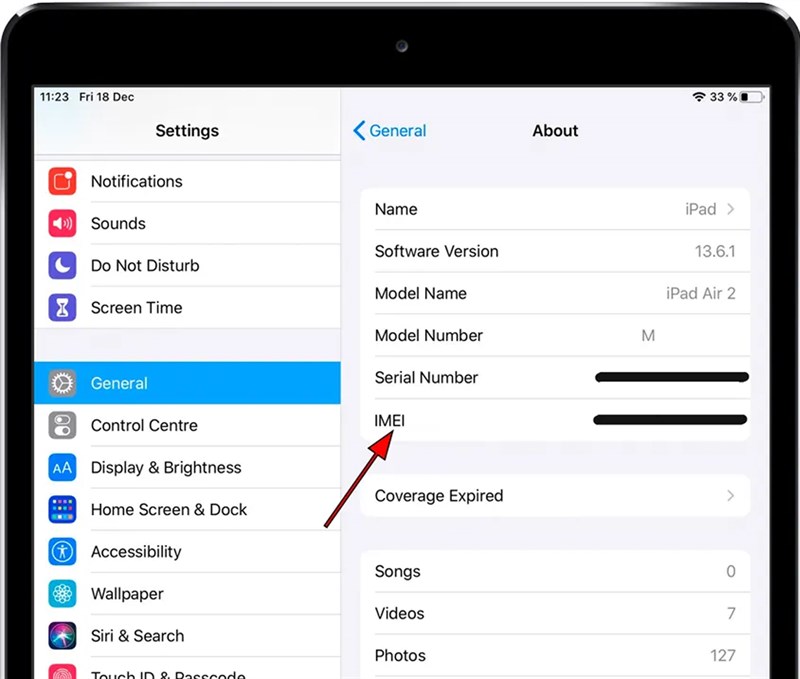The width and height of the screenshot is (800, 679).
Task: Tap the Software Version label
Action: pyautogui.click(x=437, y=252)
